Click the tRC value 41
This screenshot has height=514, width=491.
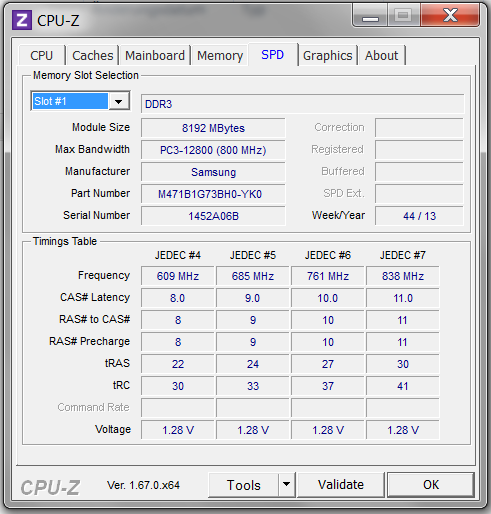click(x=403, y=386)
